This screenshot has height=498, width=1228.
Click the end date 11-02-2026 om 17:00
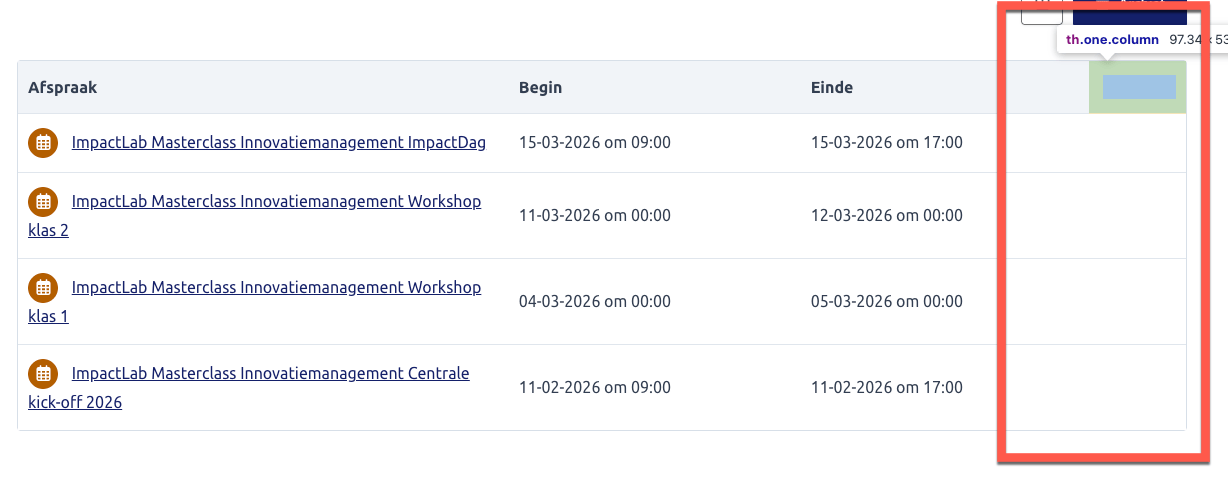click(886, 387)
